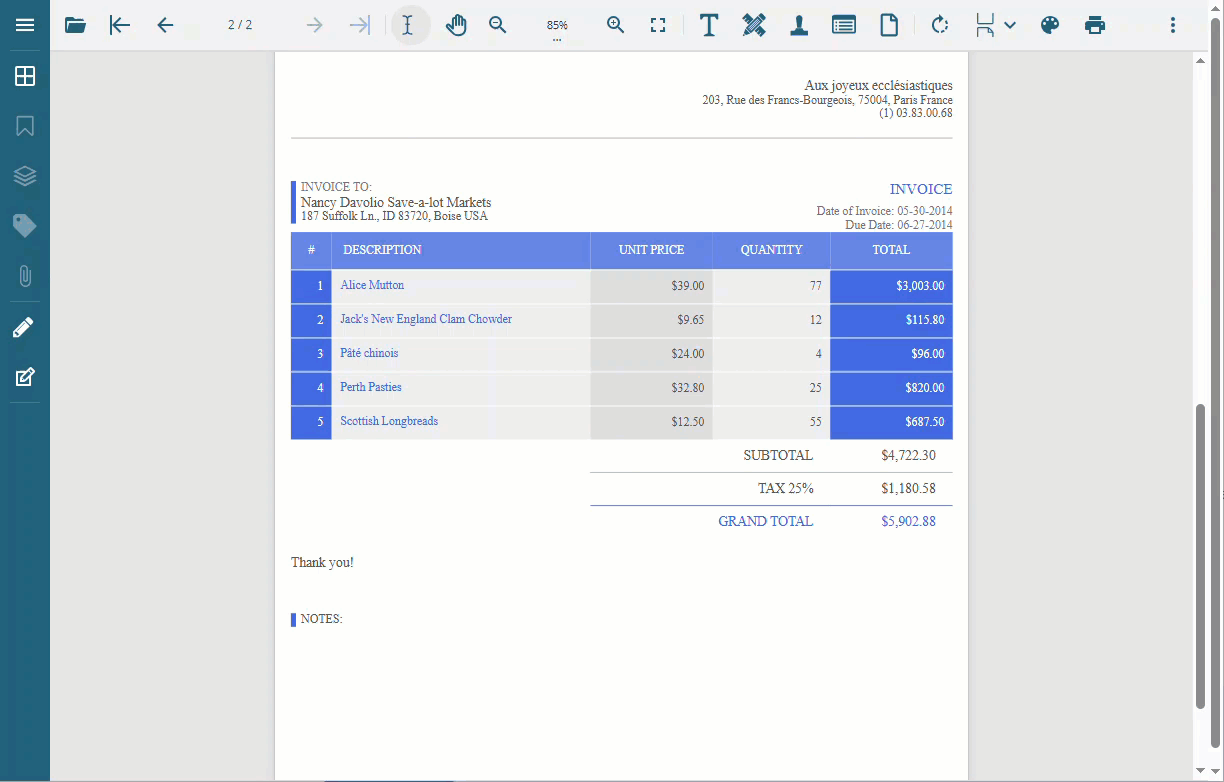1224x782 pixels.
Task: Click the quantity value 77
Action: [x=816, y=286]
